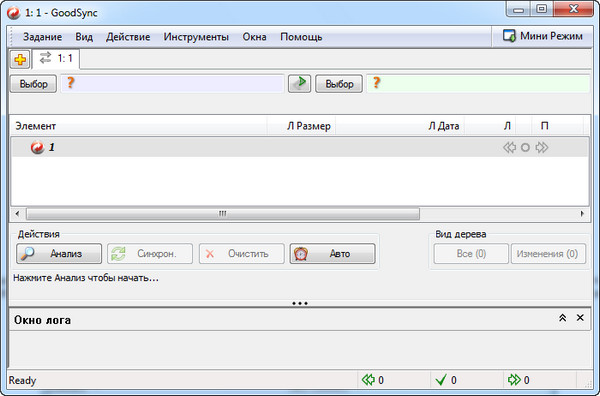Click the left Выбор folder button

click(33, 84)
